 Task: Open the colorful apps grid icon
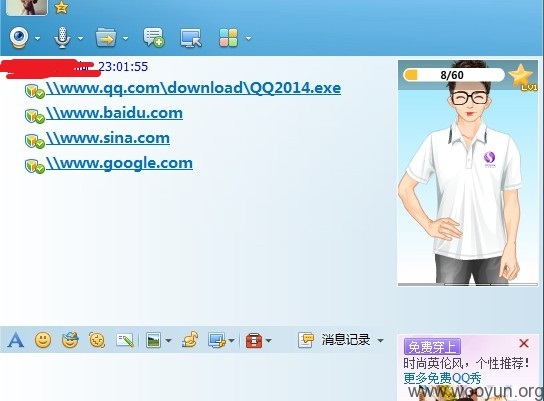[229, 38]
